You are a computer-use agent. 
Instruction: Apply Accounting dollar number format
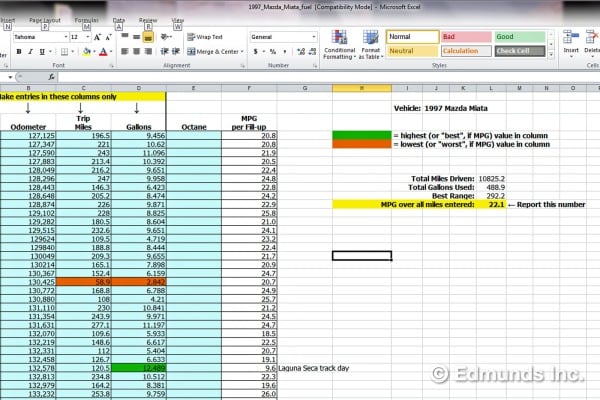tap(256, 51)
